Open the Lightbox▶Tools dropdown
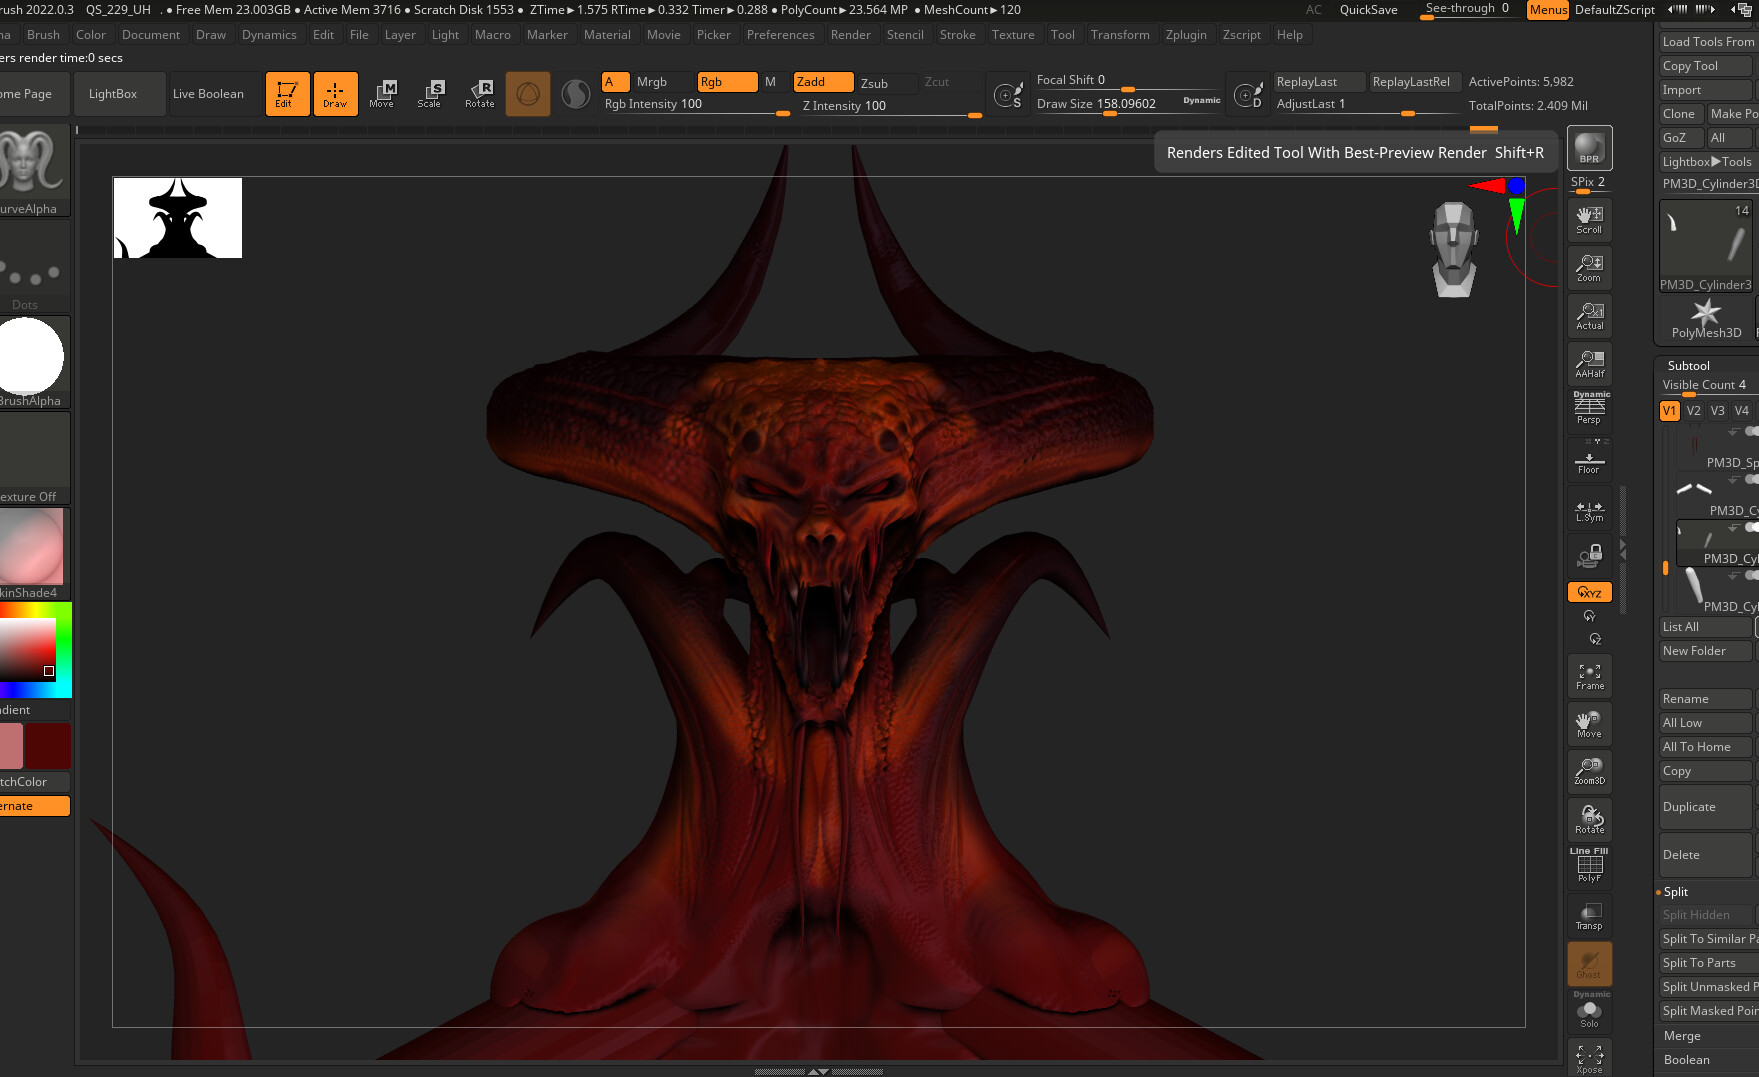This screenshot has height=1077, width=1759. pos(1705,161)
